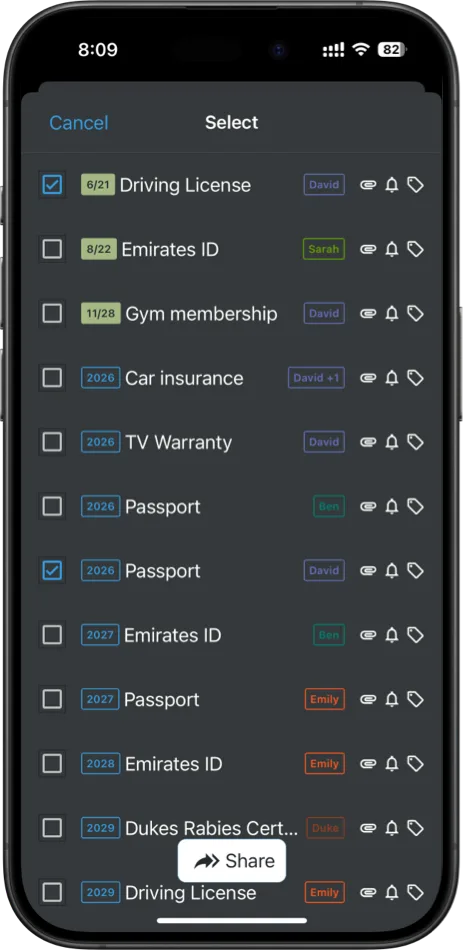The image size is (463, 950).
Task: Tap the Emily tag on the 2027 Passport
Action: coord(324,699)
